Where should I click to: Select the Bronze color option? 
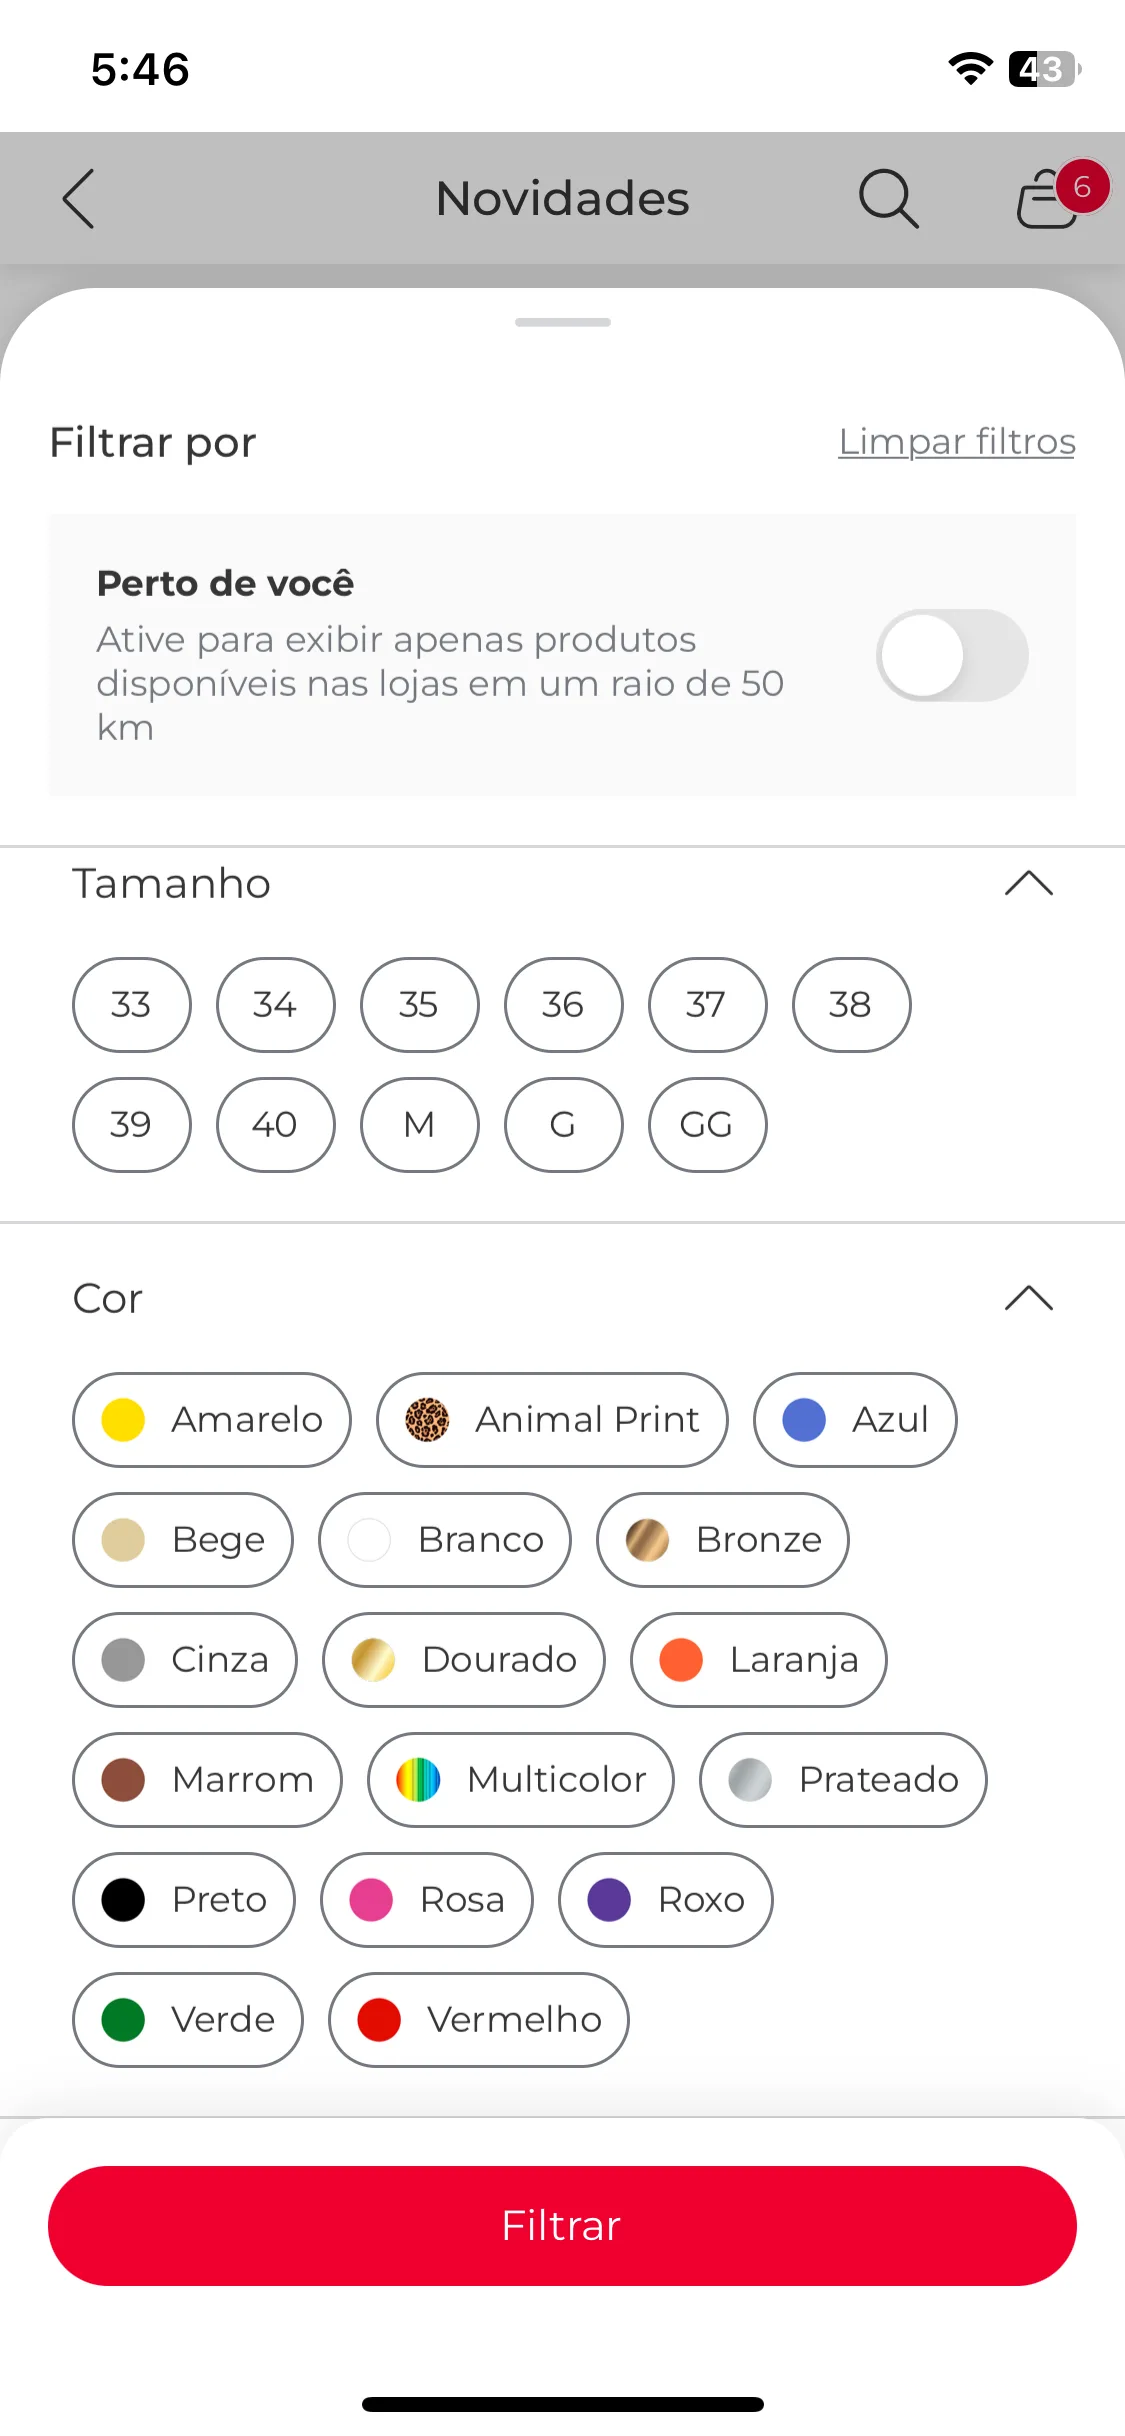coord(723,1540)
